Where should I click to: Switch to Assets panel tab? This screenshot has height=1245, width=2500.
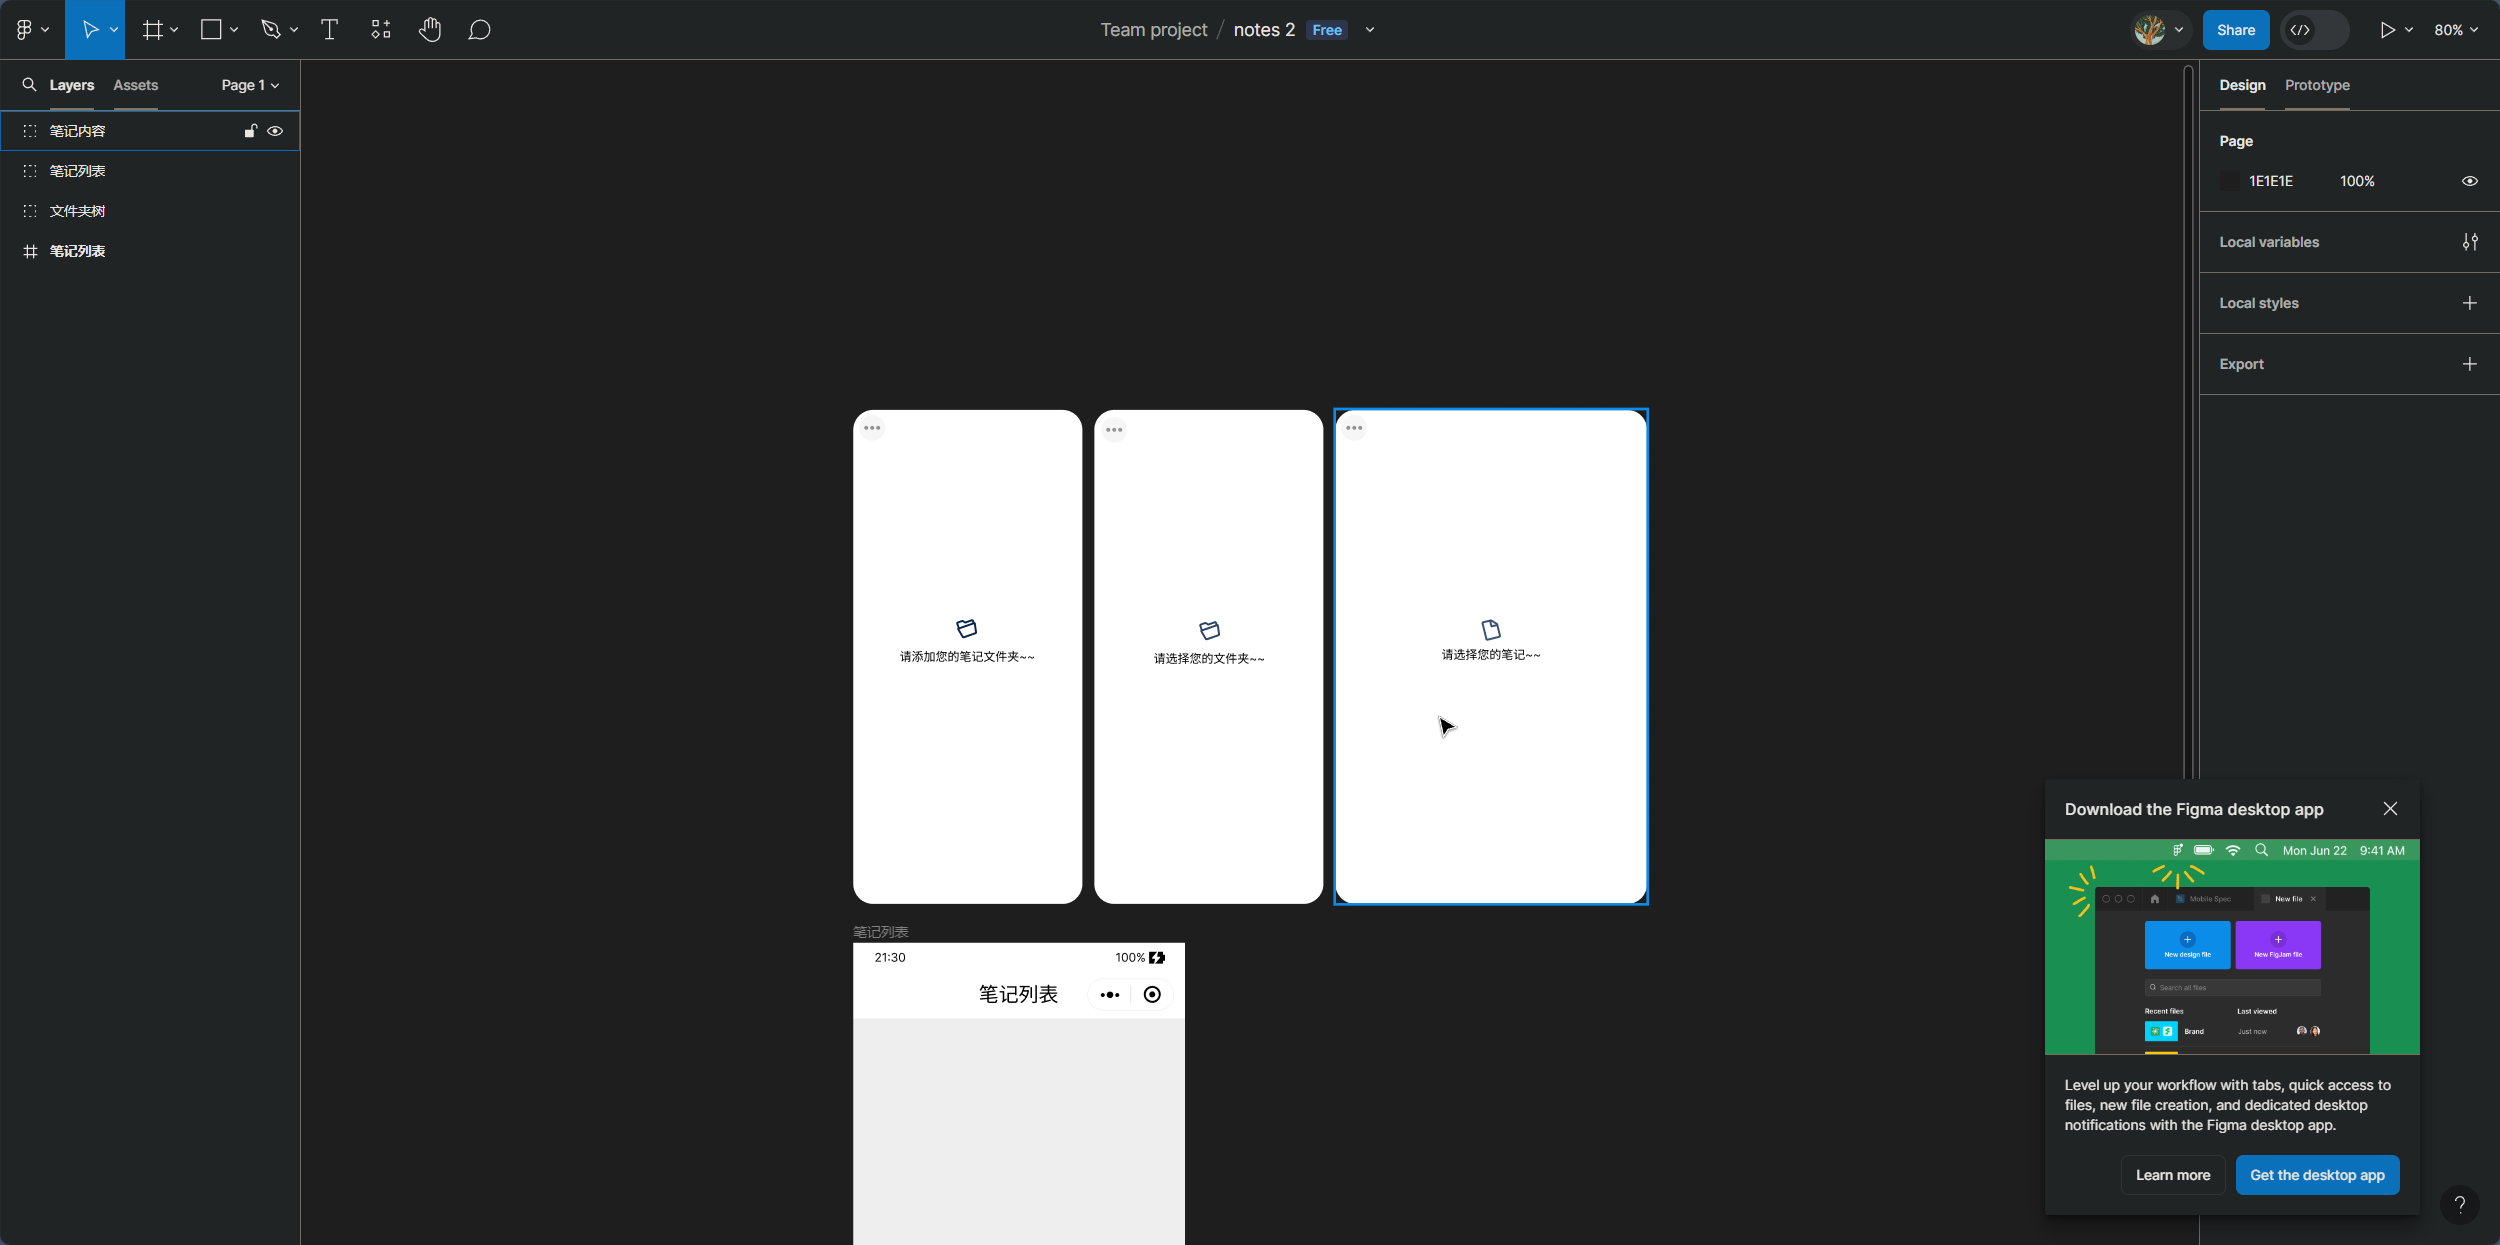tap(136, 84)
